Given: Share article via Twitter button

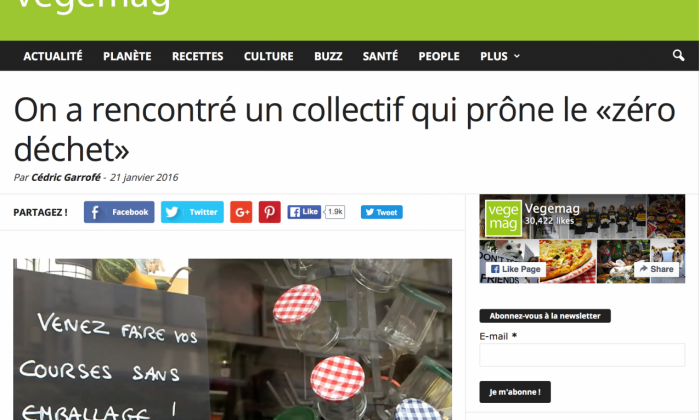Looking at the screenshot, I should click(192, 212).
